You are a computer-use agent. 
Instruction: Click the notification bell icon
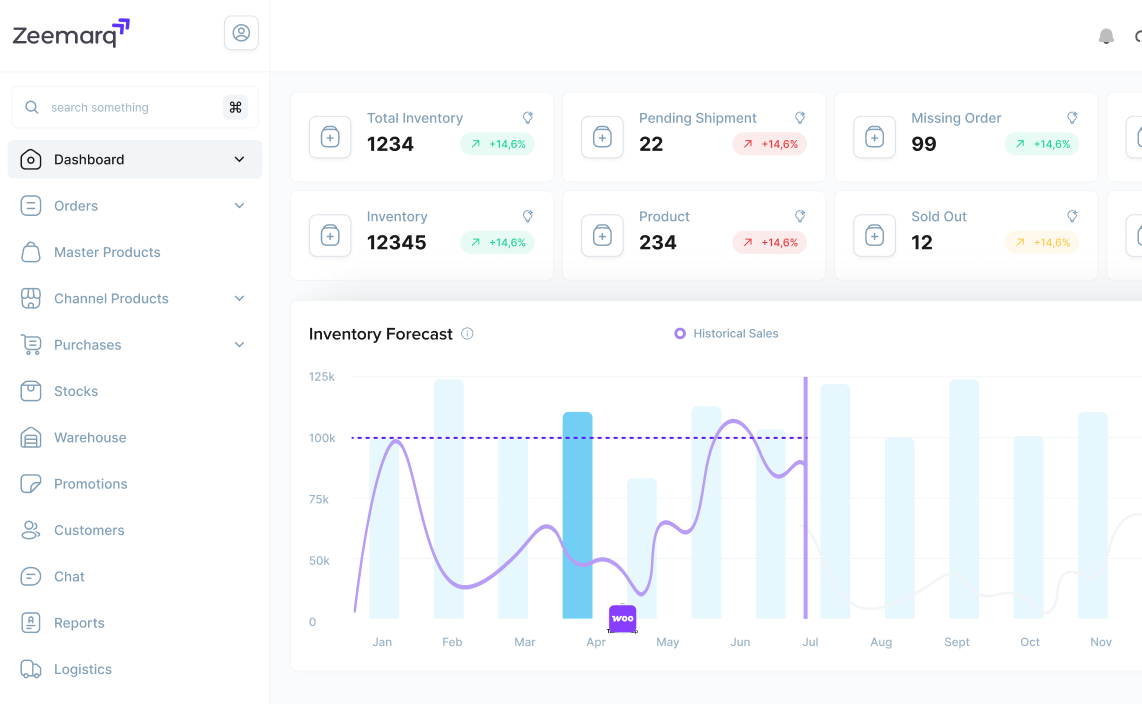tap(1106, 37)
